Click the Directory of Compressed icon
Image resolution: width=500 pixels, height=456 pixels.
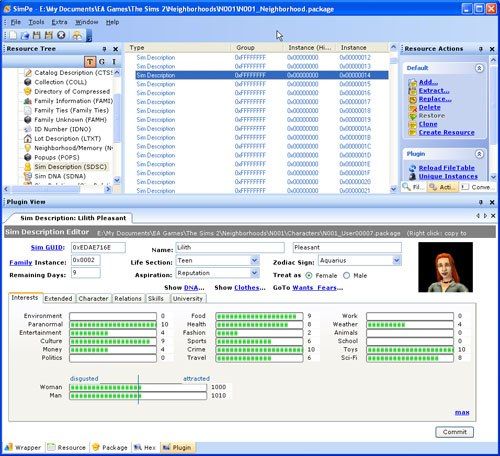click(x=28, y=91)
